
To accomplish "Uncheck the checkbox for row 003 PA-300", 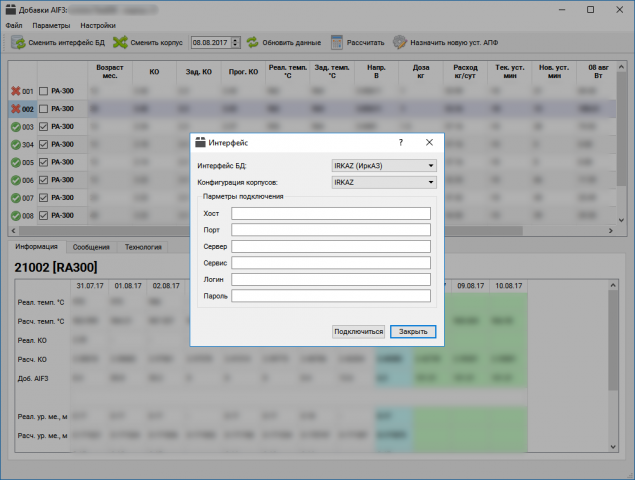I will 43,127.
